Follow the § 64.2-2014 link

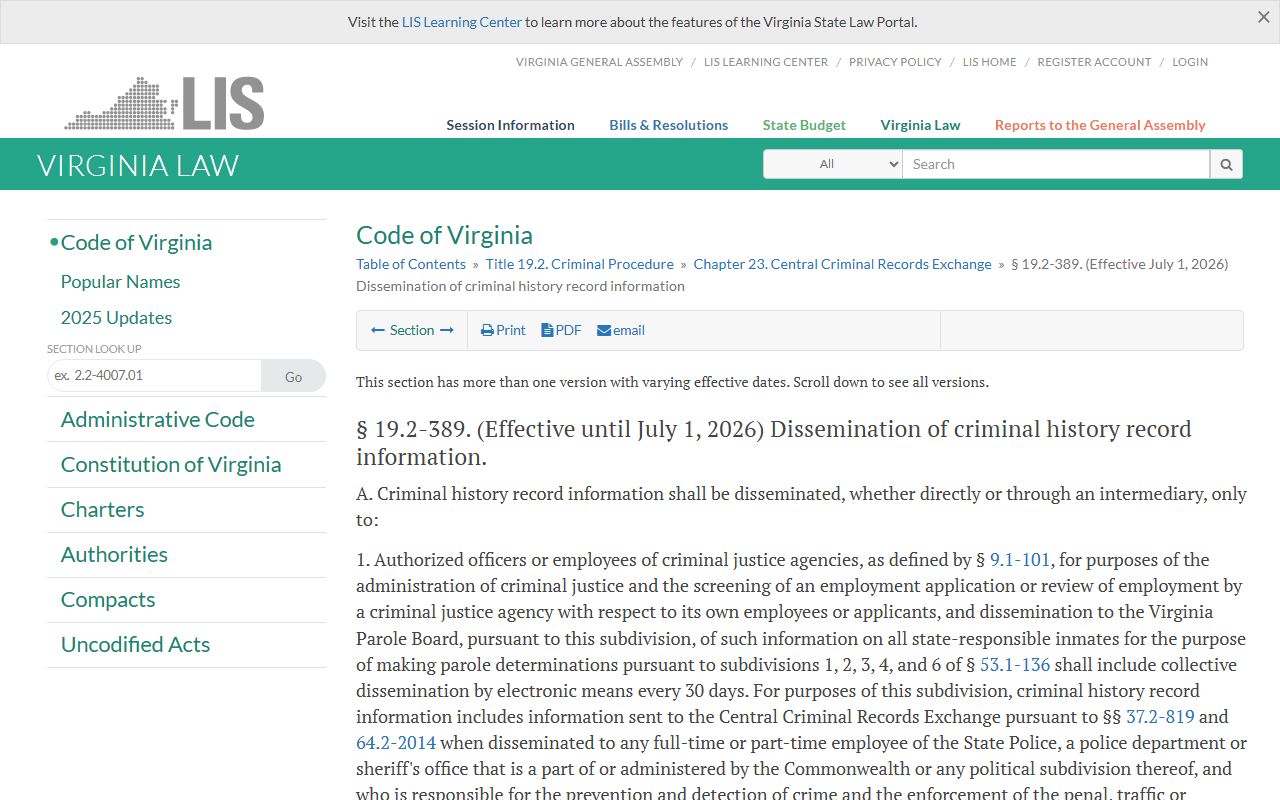click(396, 743)
